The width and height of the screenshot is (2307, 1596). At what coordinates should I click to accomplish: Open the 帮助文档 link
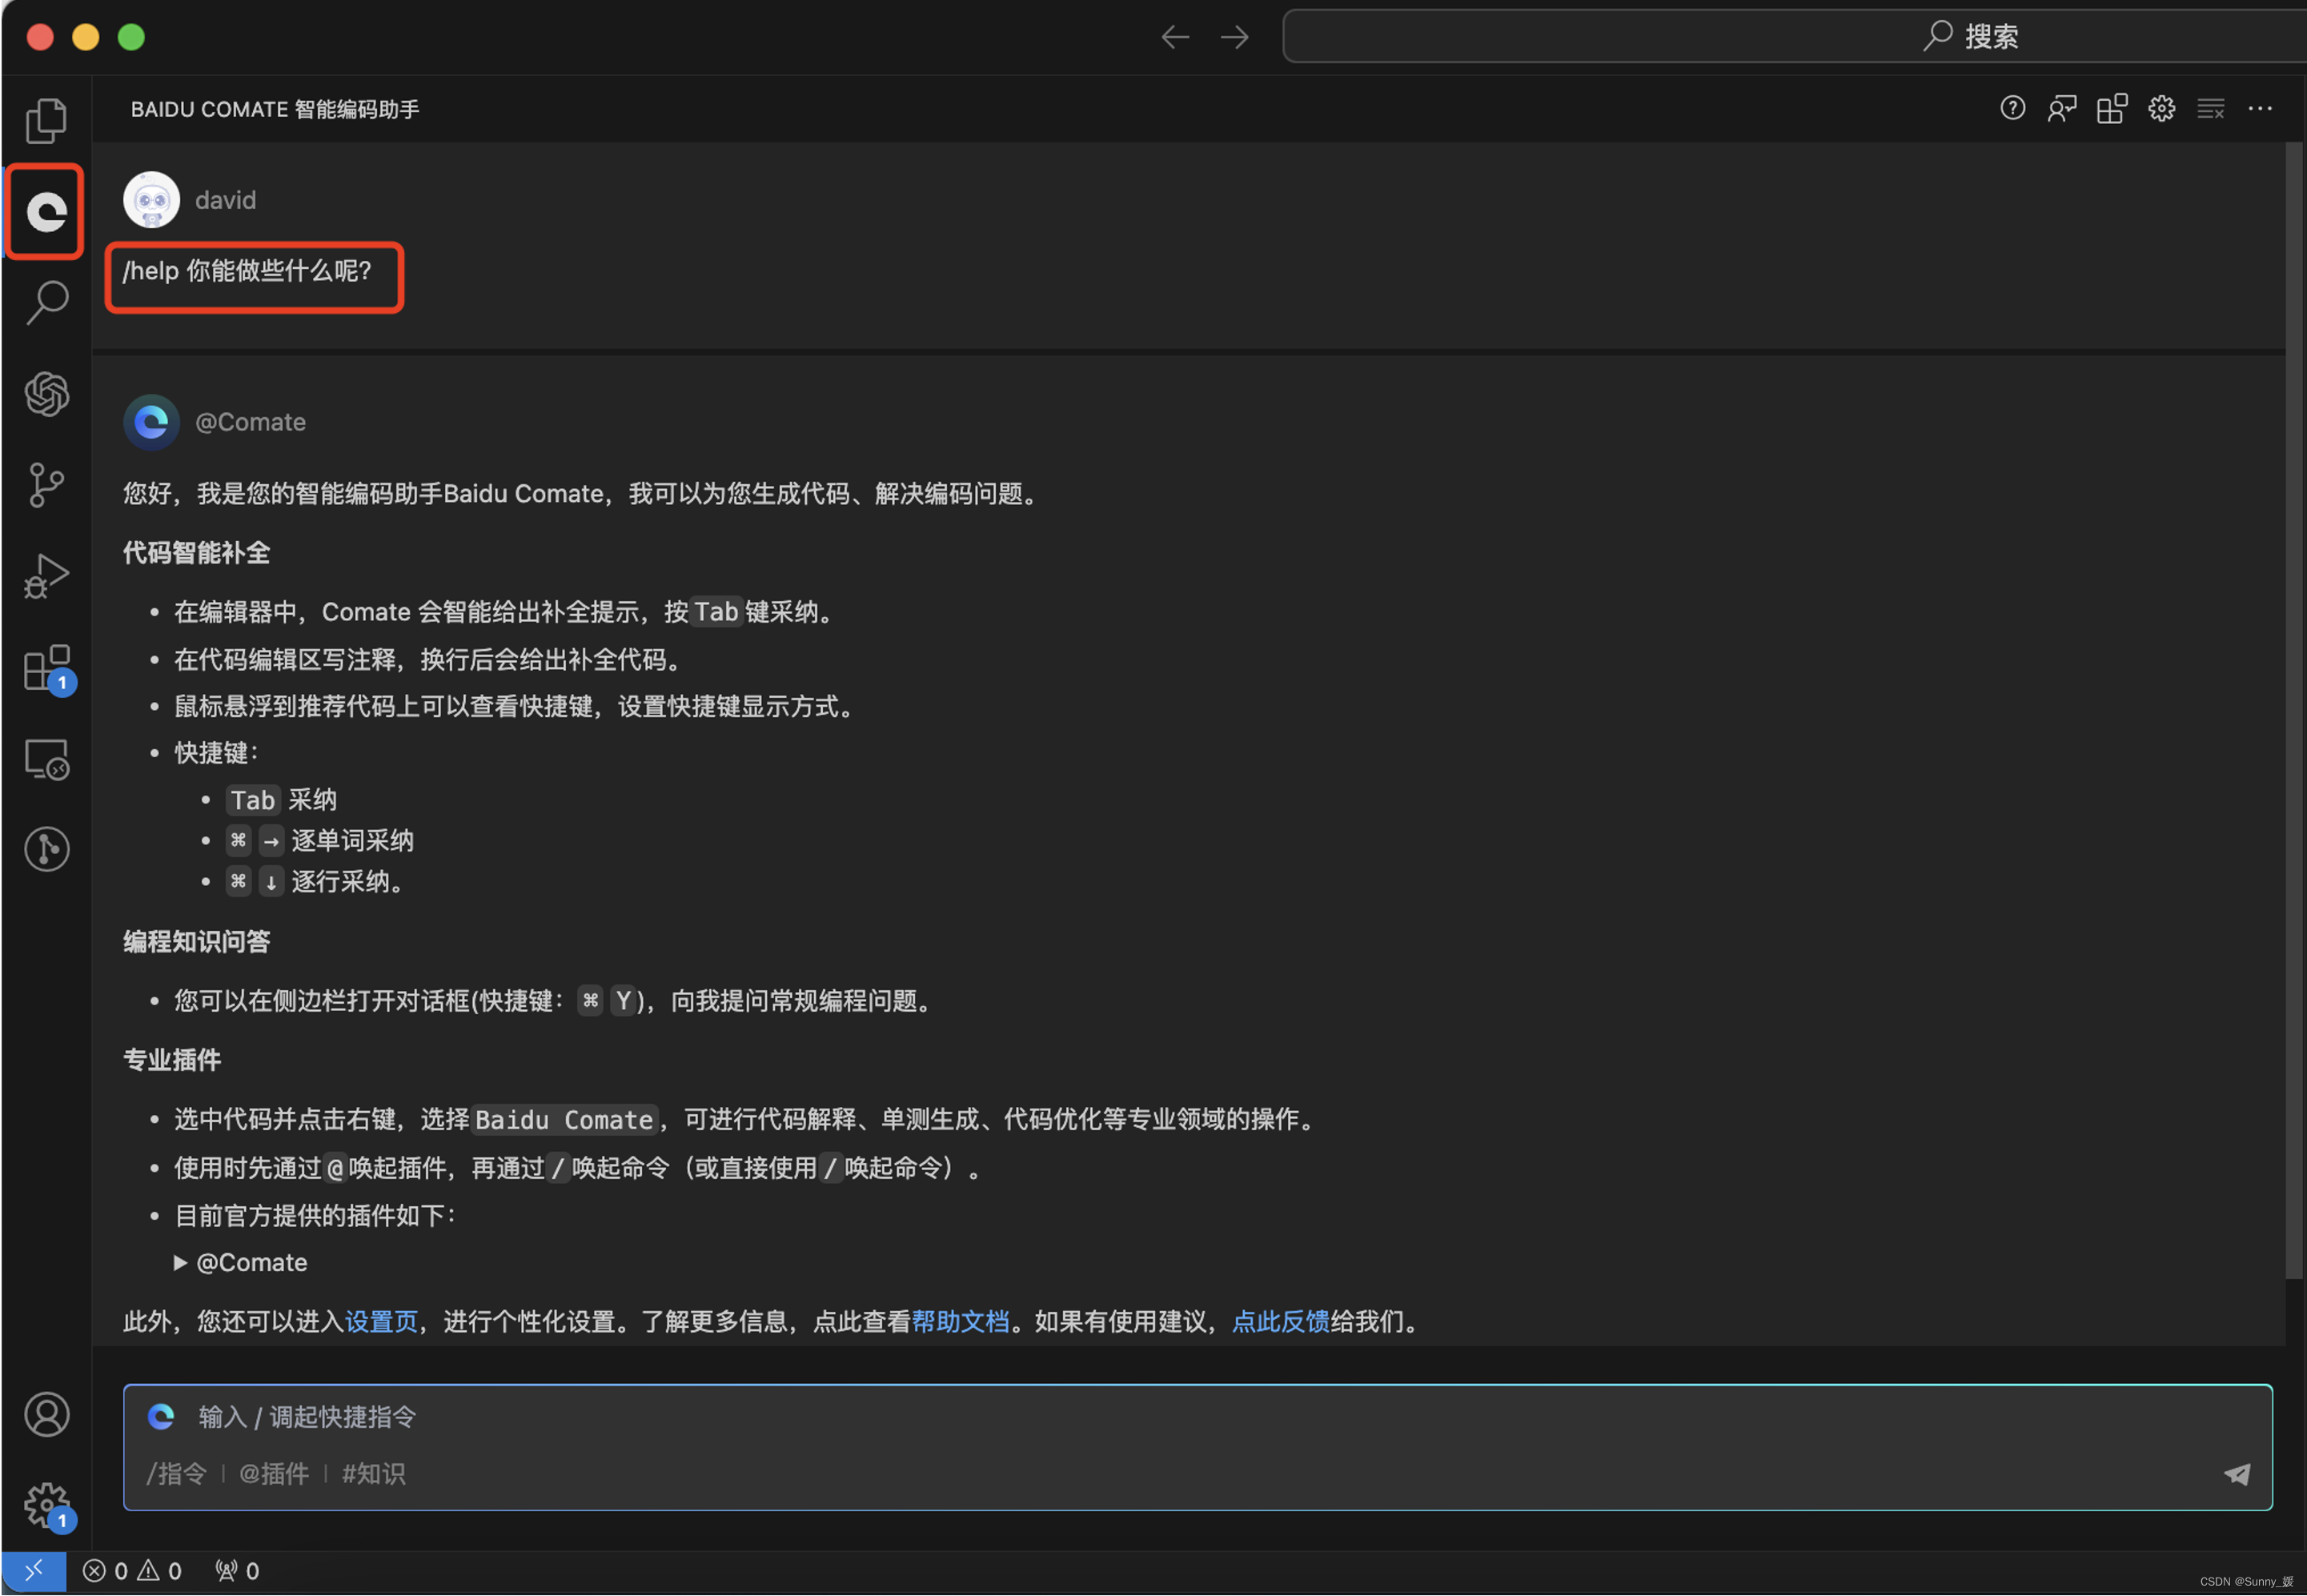point(960,1322)
